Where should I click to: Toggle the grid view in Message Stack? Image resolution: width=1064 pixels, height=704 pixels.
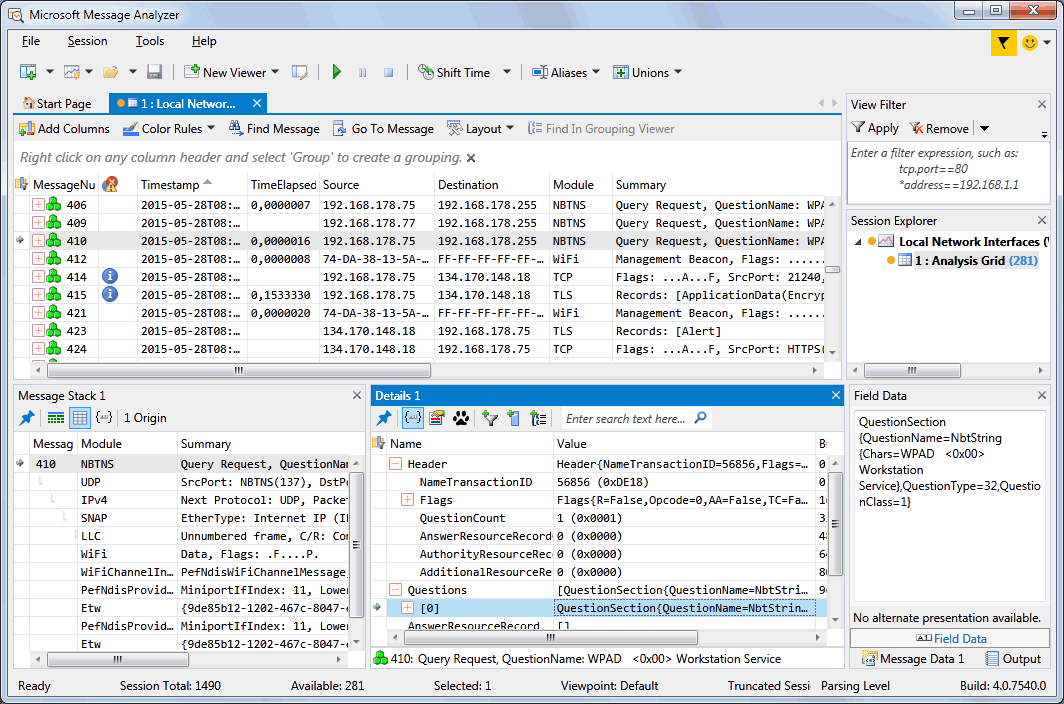click(x=80, y=418)
